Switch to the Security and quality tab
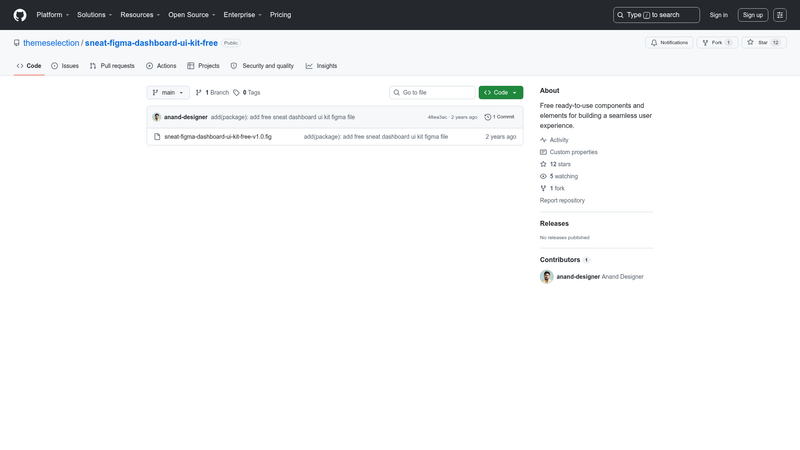Image resolution: width=800 pixels, height=450 pixels. click(x=262, y=66)
